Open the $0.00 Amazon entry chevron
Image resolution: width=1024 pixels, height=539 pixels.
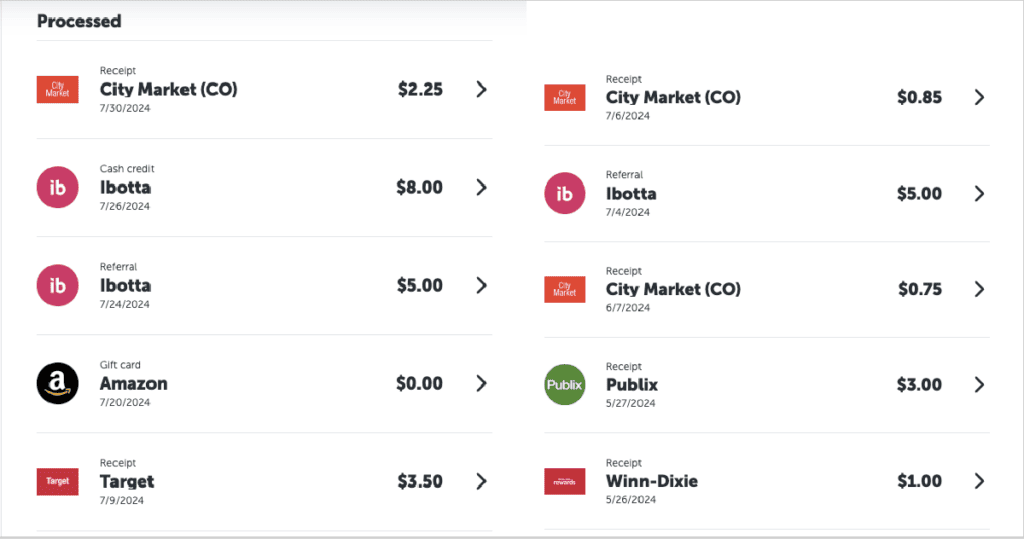click(481, 383)
